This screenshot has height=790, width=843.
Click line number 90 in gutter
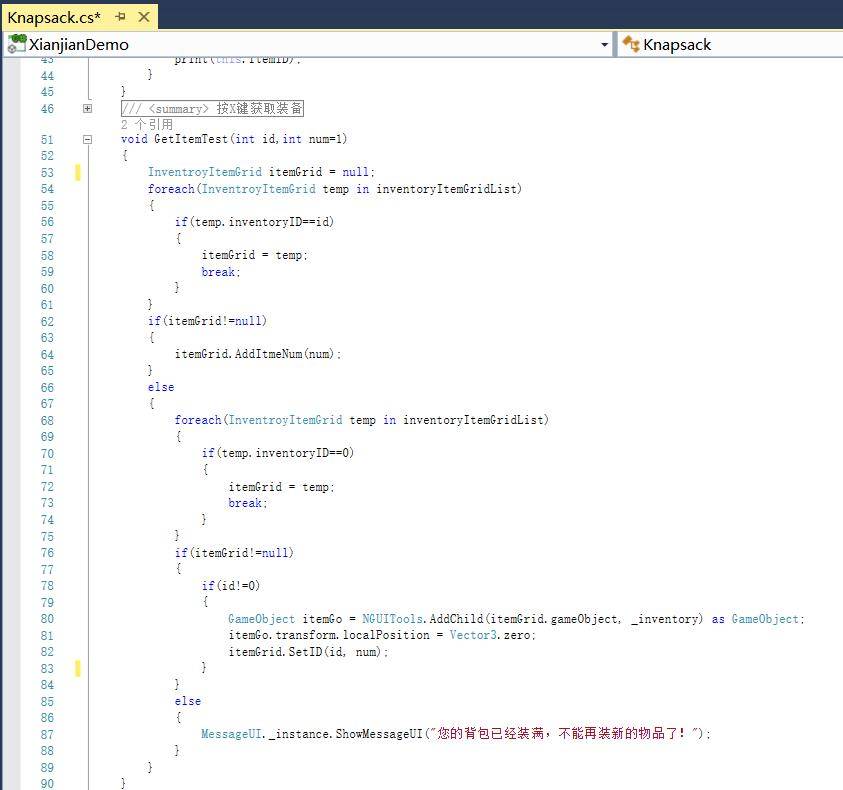click(47, 784)
